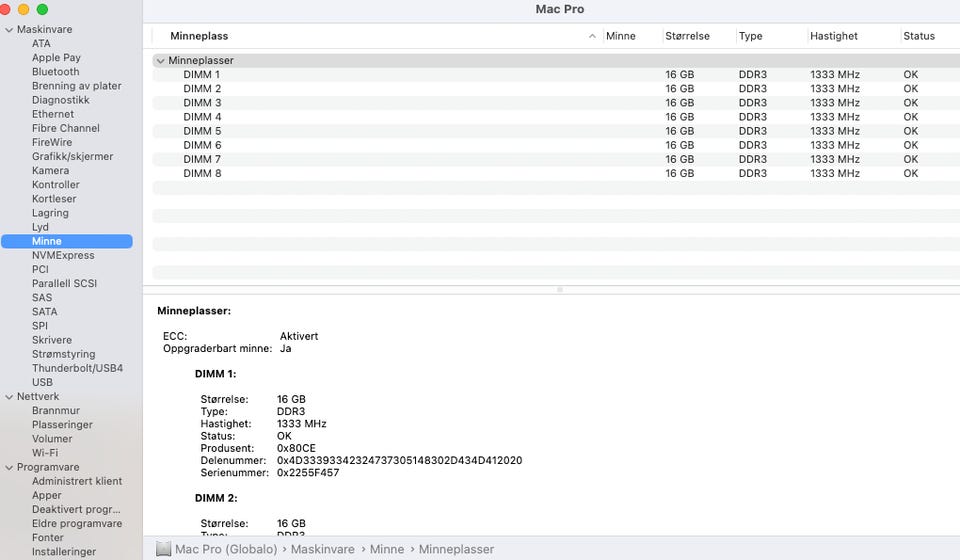This screenshot has width=960, height=560.
Task: Select Plasseringer network item
Action: [62, 425]
